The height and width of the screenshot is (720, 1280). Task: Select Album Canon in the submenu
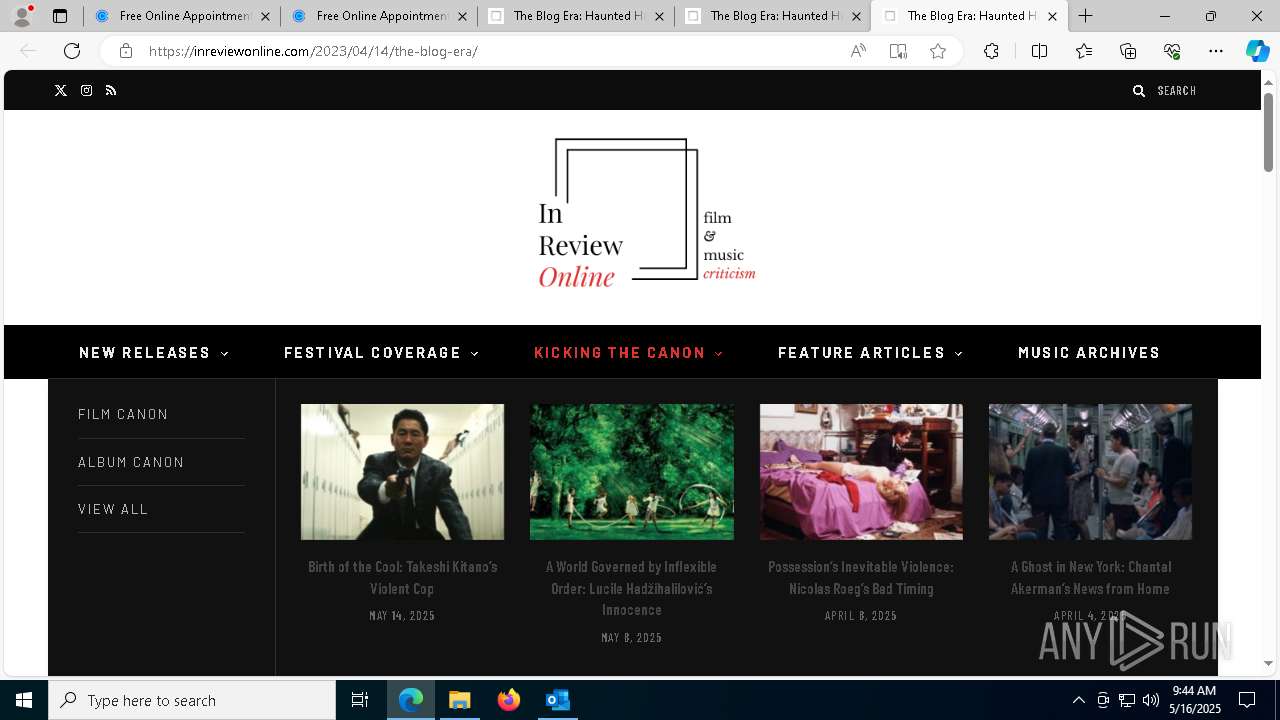click(131, 462)
